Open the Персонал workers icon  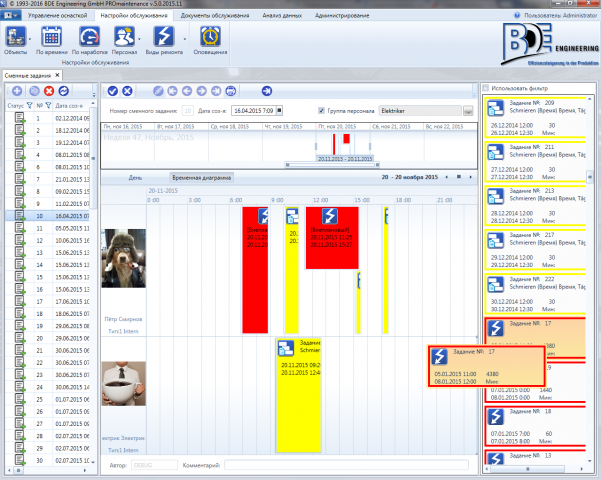(x=124, y=37)
